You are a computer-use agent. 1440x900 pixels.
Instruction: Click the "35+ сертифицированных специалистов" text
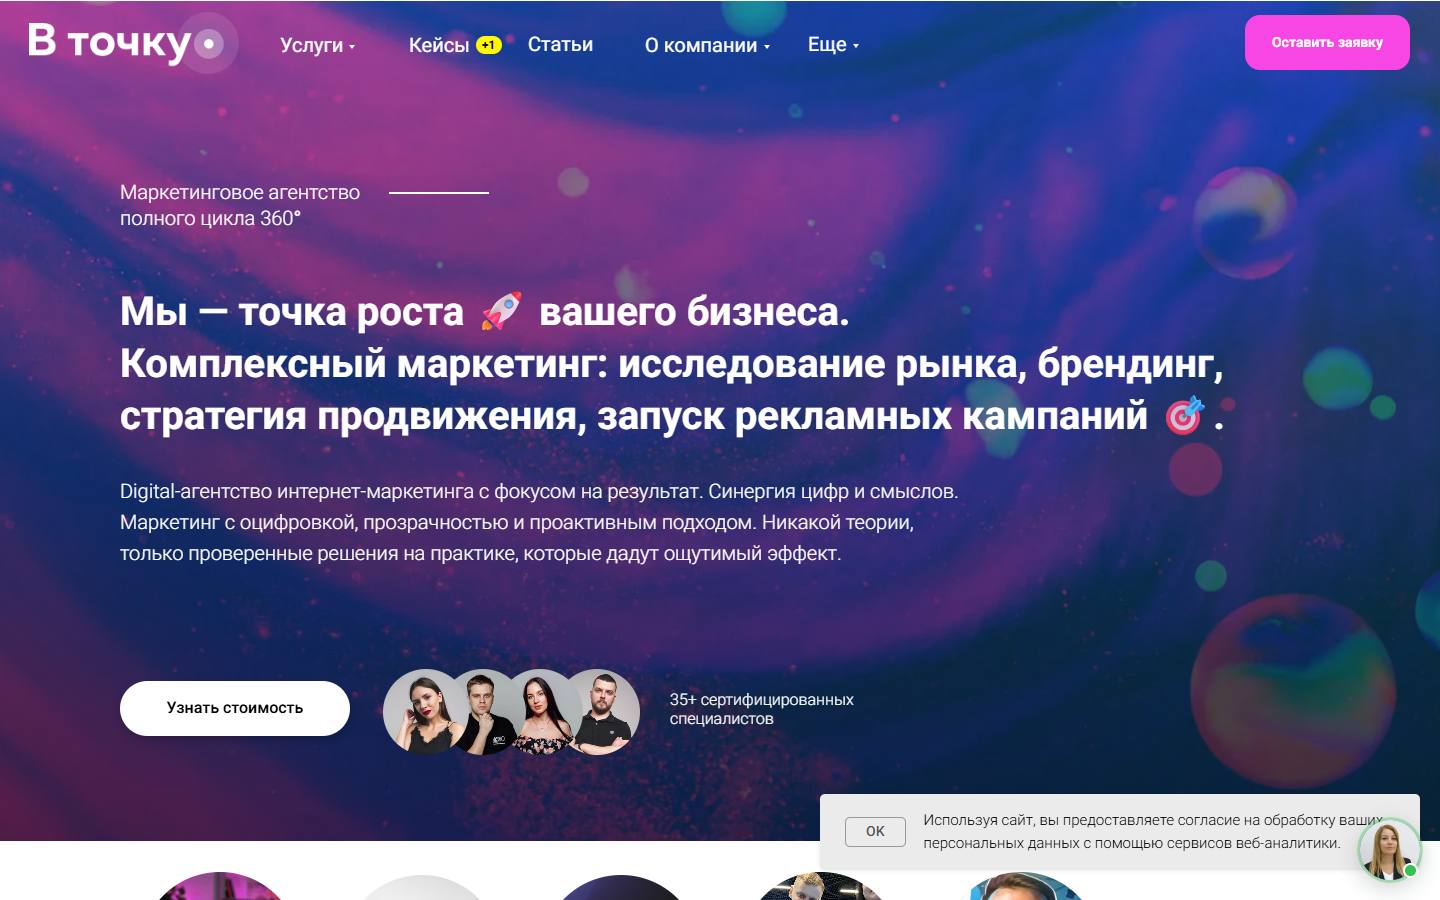(761, 709)
